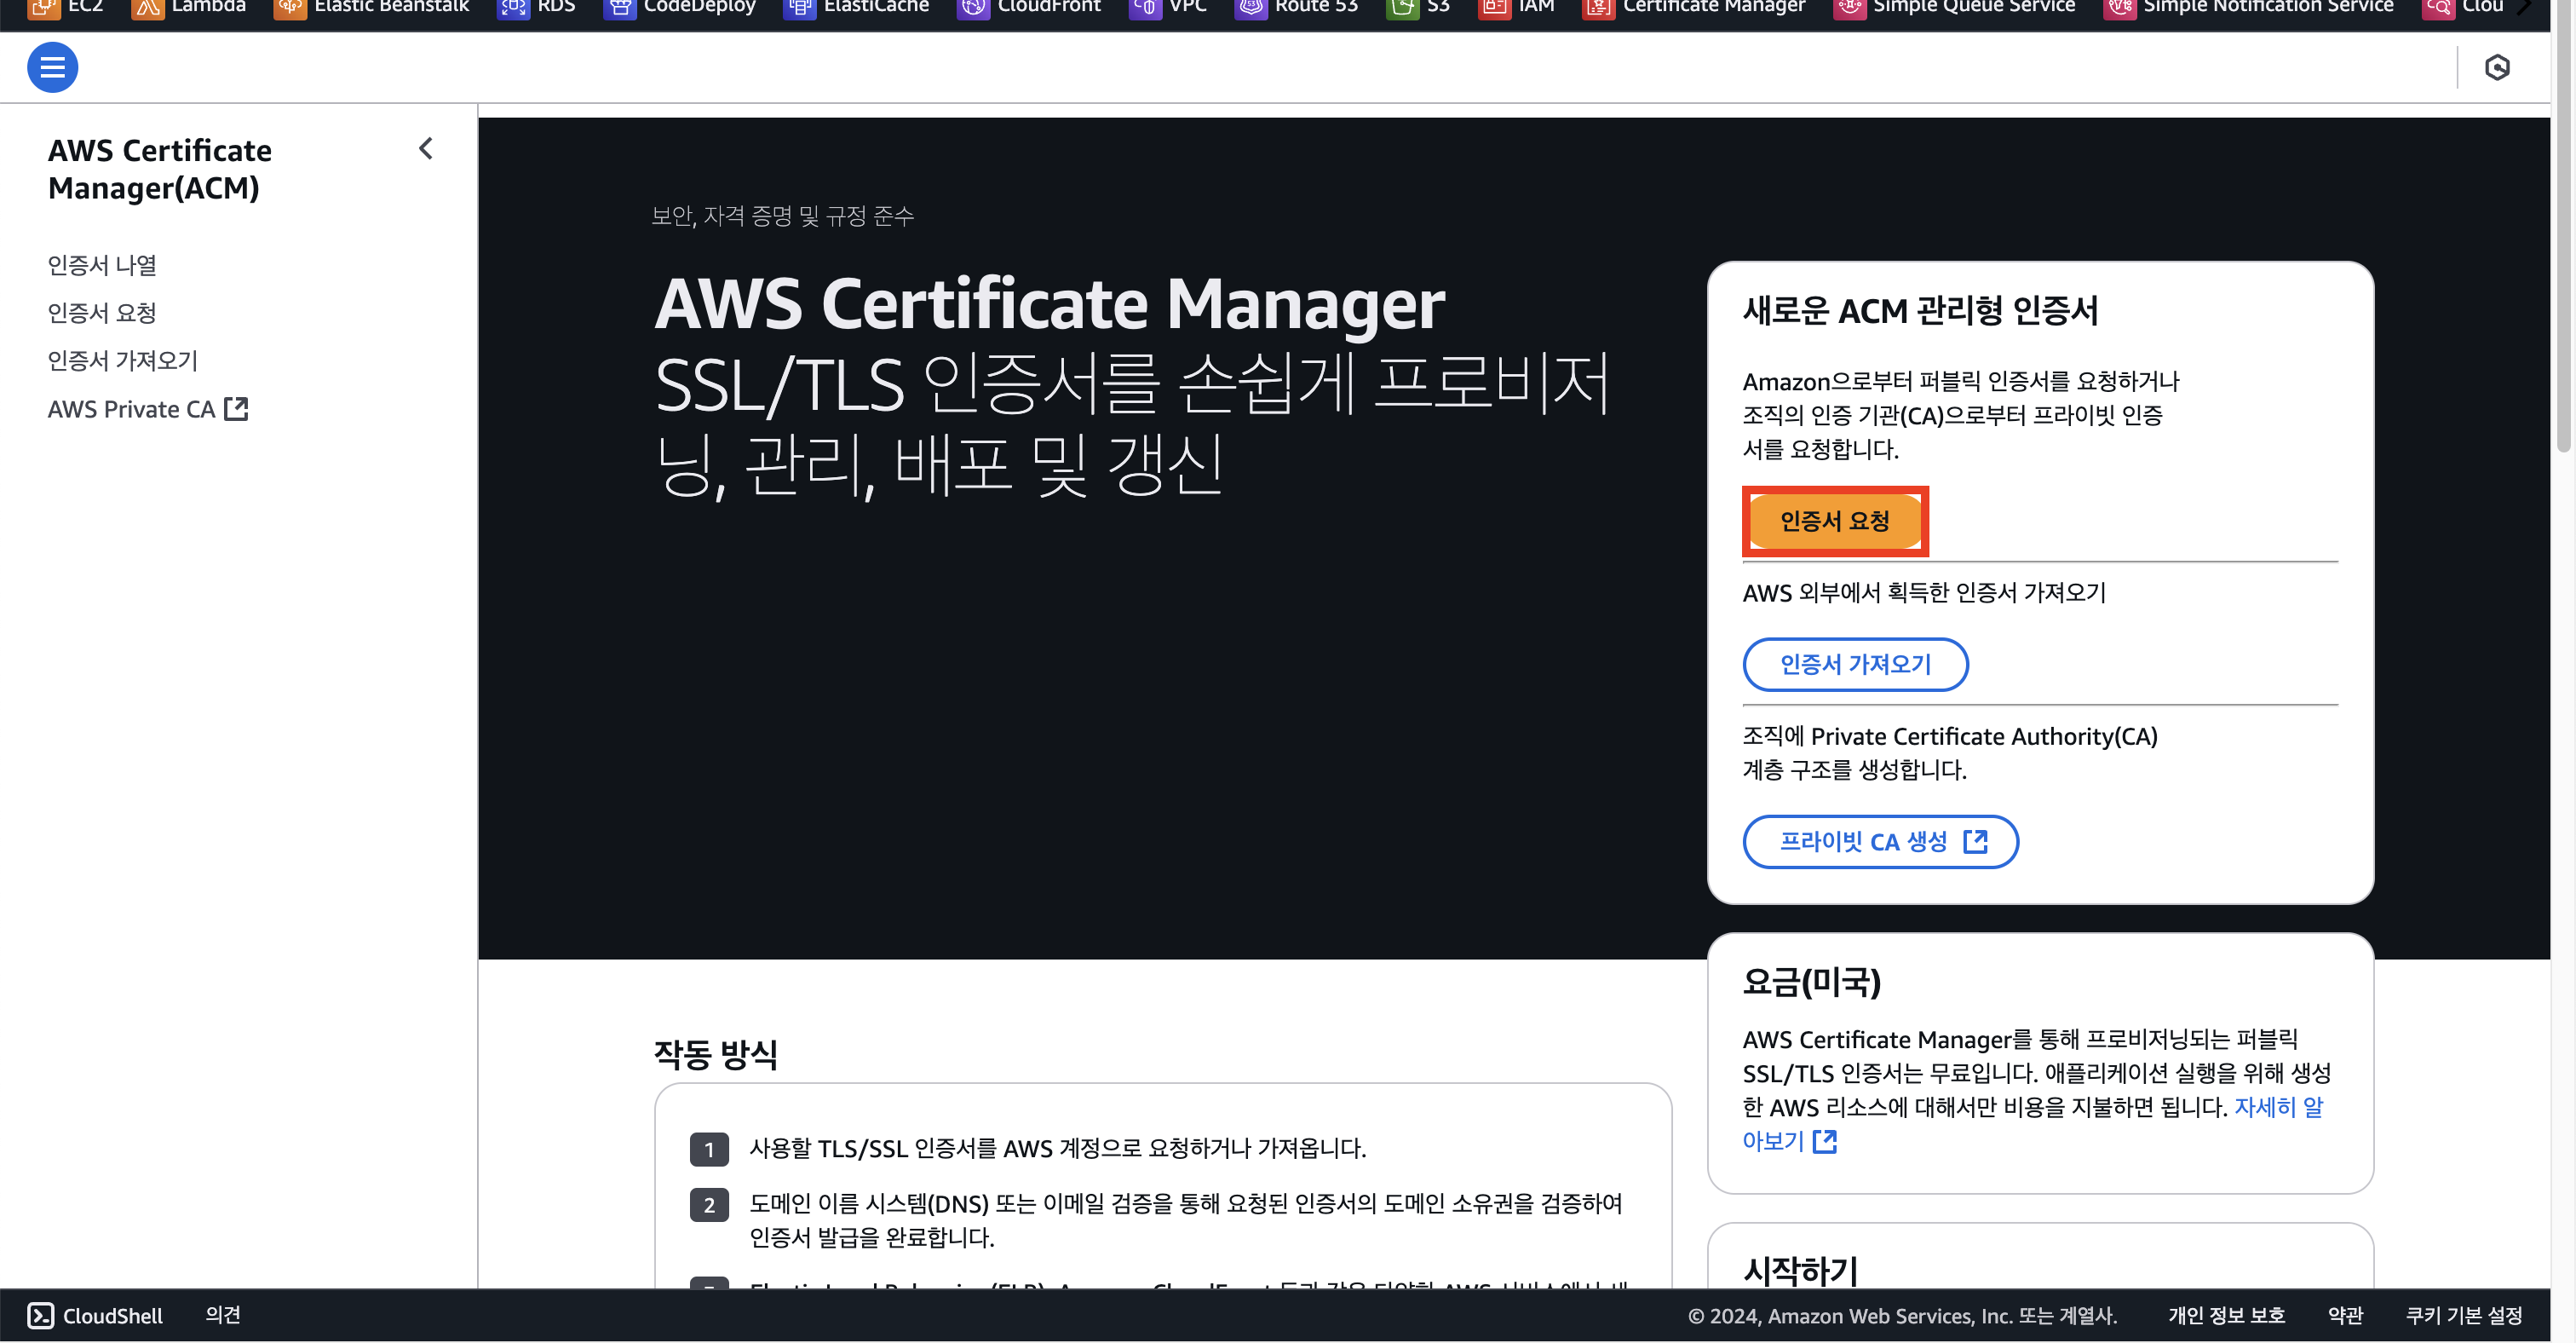This screenshot has height=1343, width=2576.
Task: Open 인증서 가져오기 sidebar link
Action: [x=123, y=360]
